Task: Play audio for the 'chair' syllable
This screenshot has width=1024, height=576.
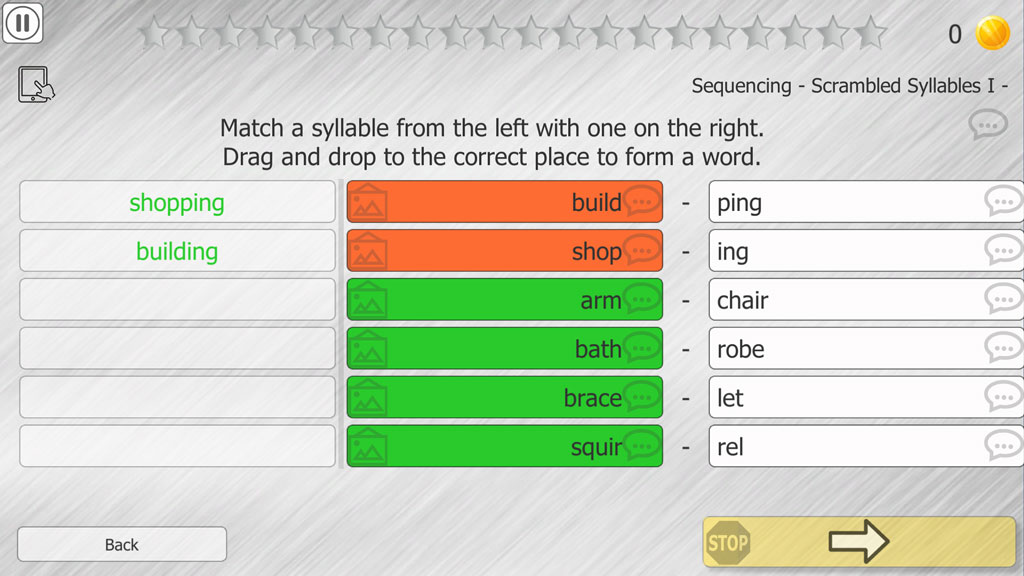Action: point(1003,300)
